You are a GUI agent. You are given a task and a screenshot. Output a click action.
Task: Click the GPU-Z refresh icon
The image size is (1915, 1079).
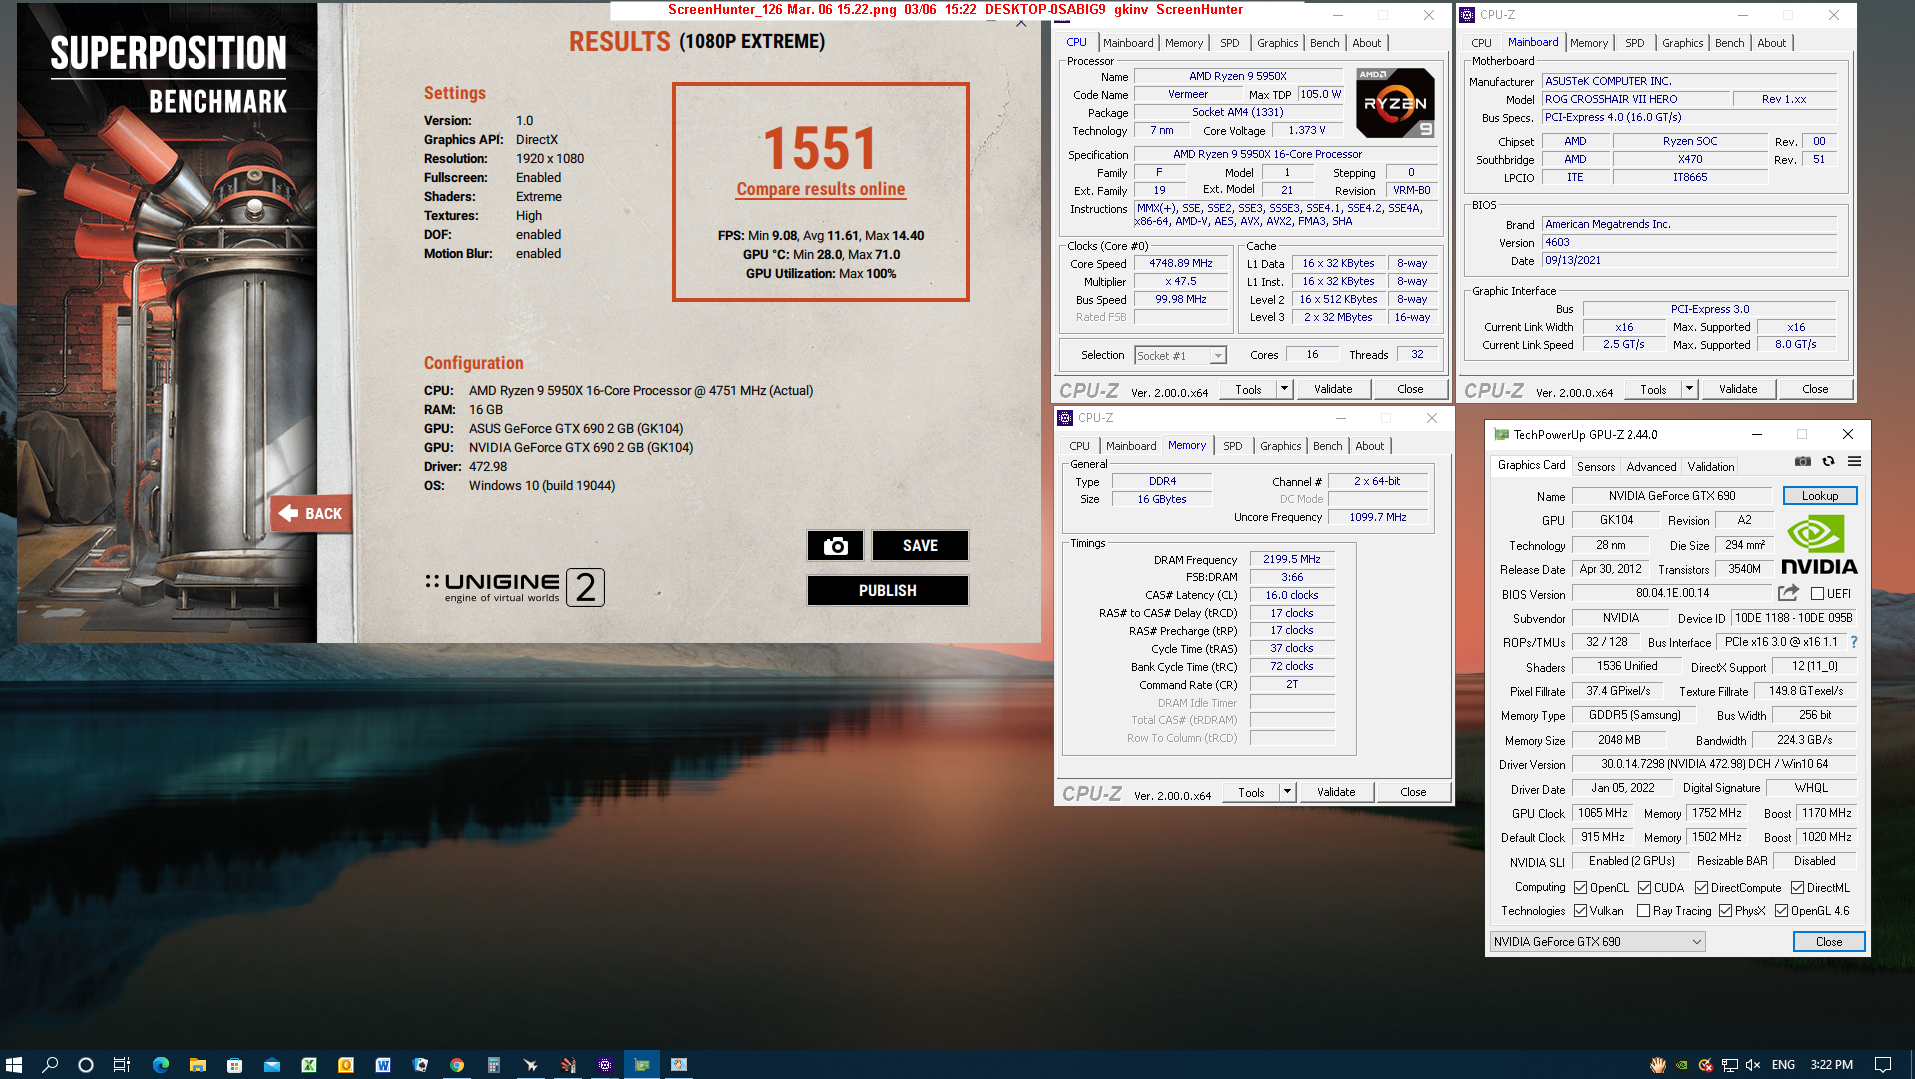[x=1828, y=461]
